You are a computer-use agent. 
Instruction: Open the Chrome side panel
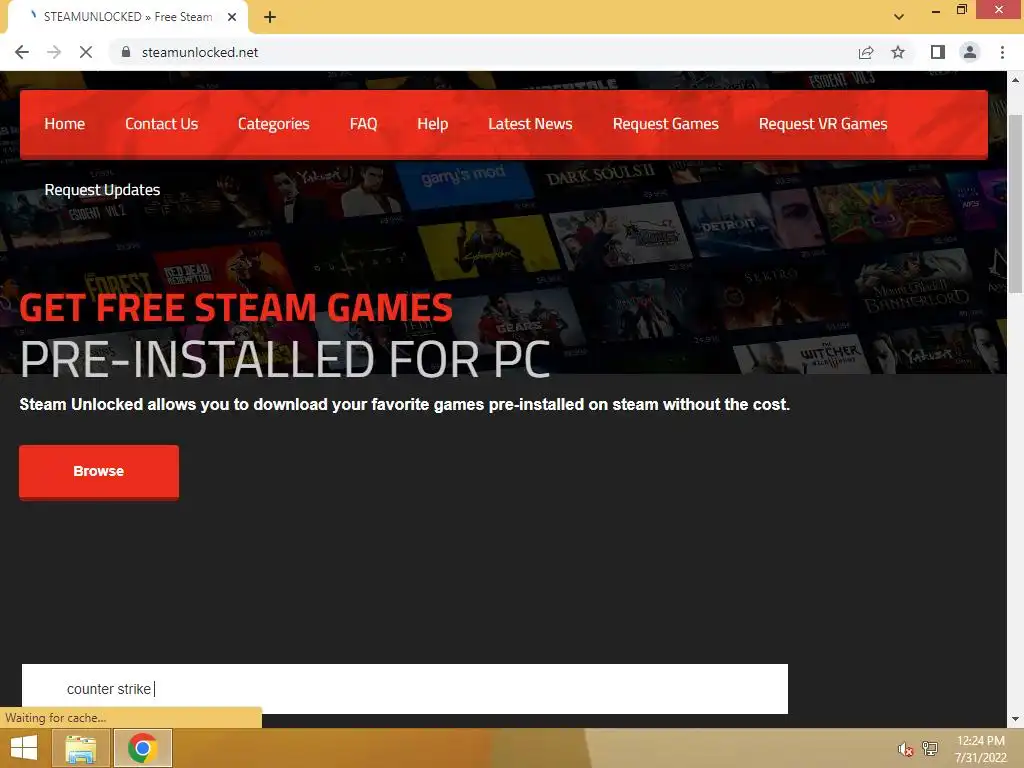938,52
